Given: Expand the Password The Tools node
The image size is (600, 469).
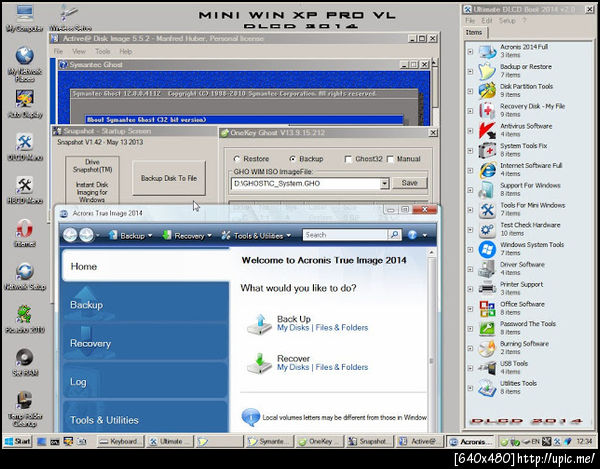Looking at the screenshot, I should coord(470,328).
